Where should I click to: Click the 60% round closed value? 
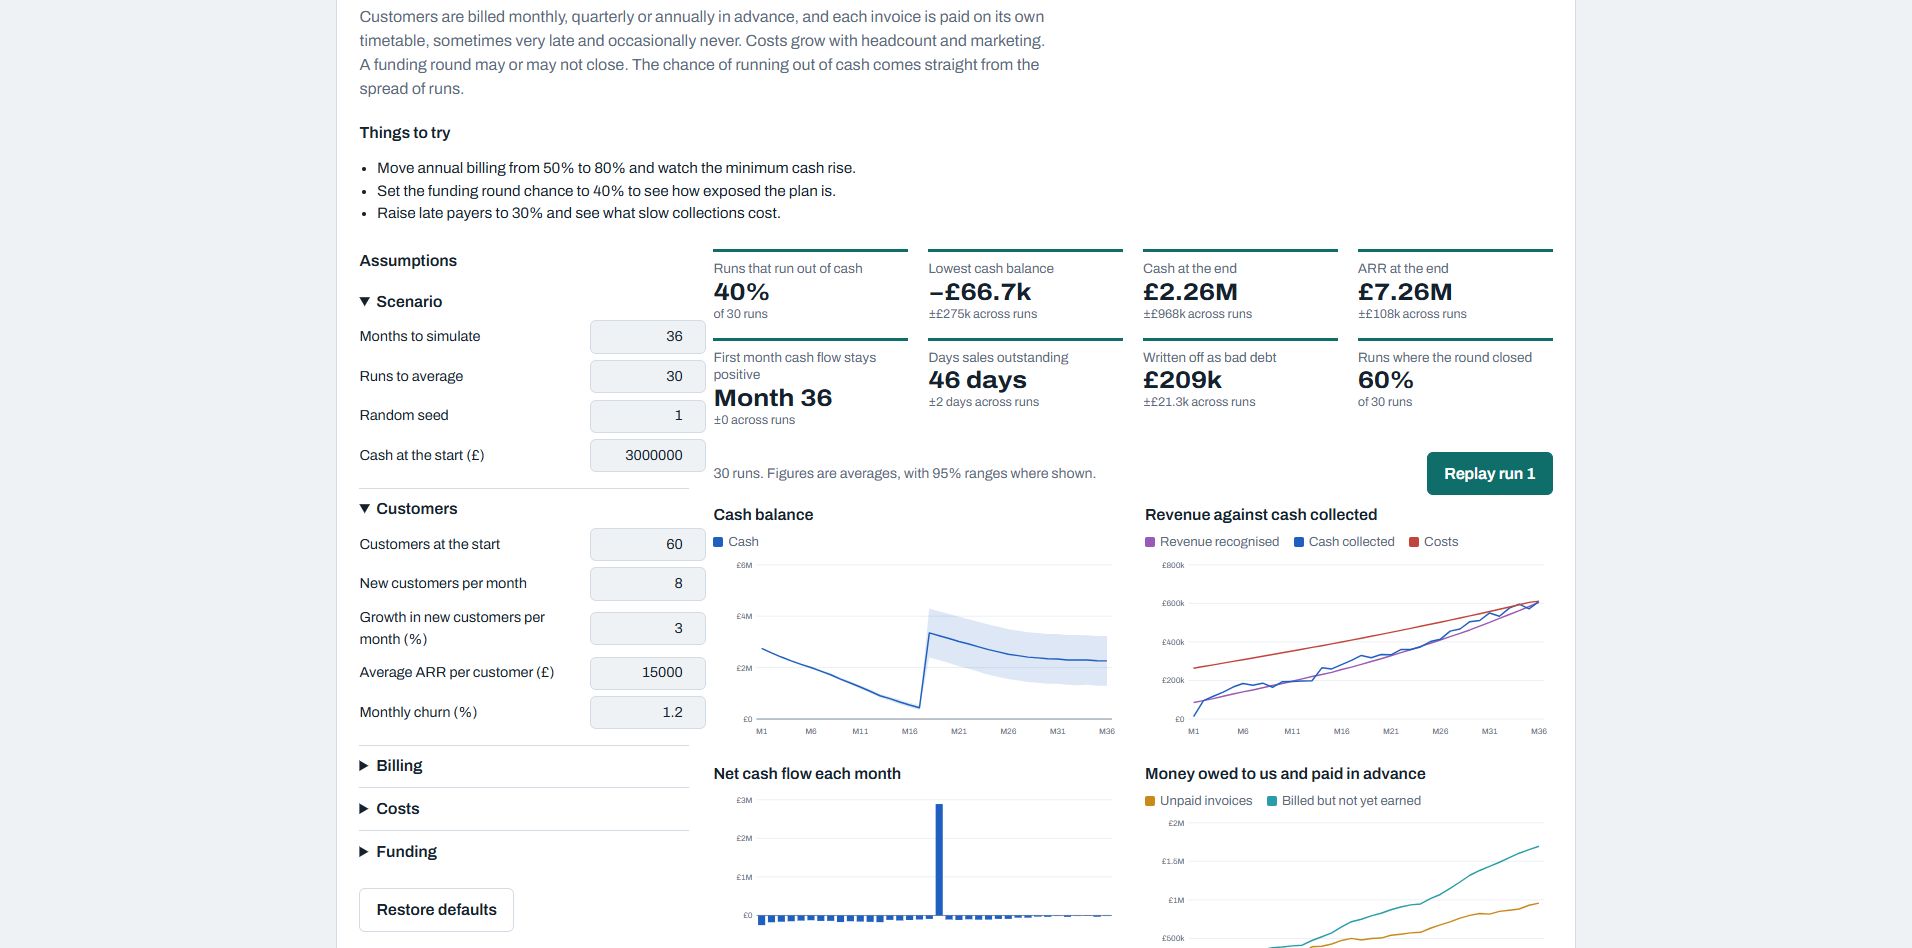point(1385,380)
